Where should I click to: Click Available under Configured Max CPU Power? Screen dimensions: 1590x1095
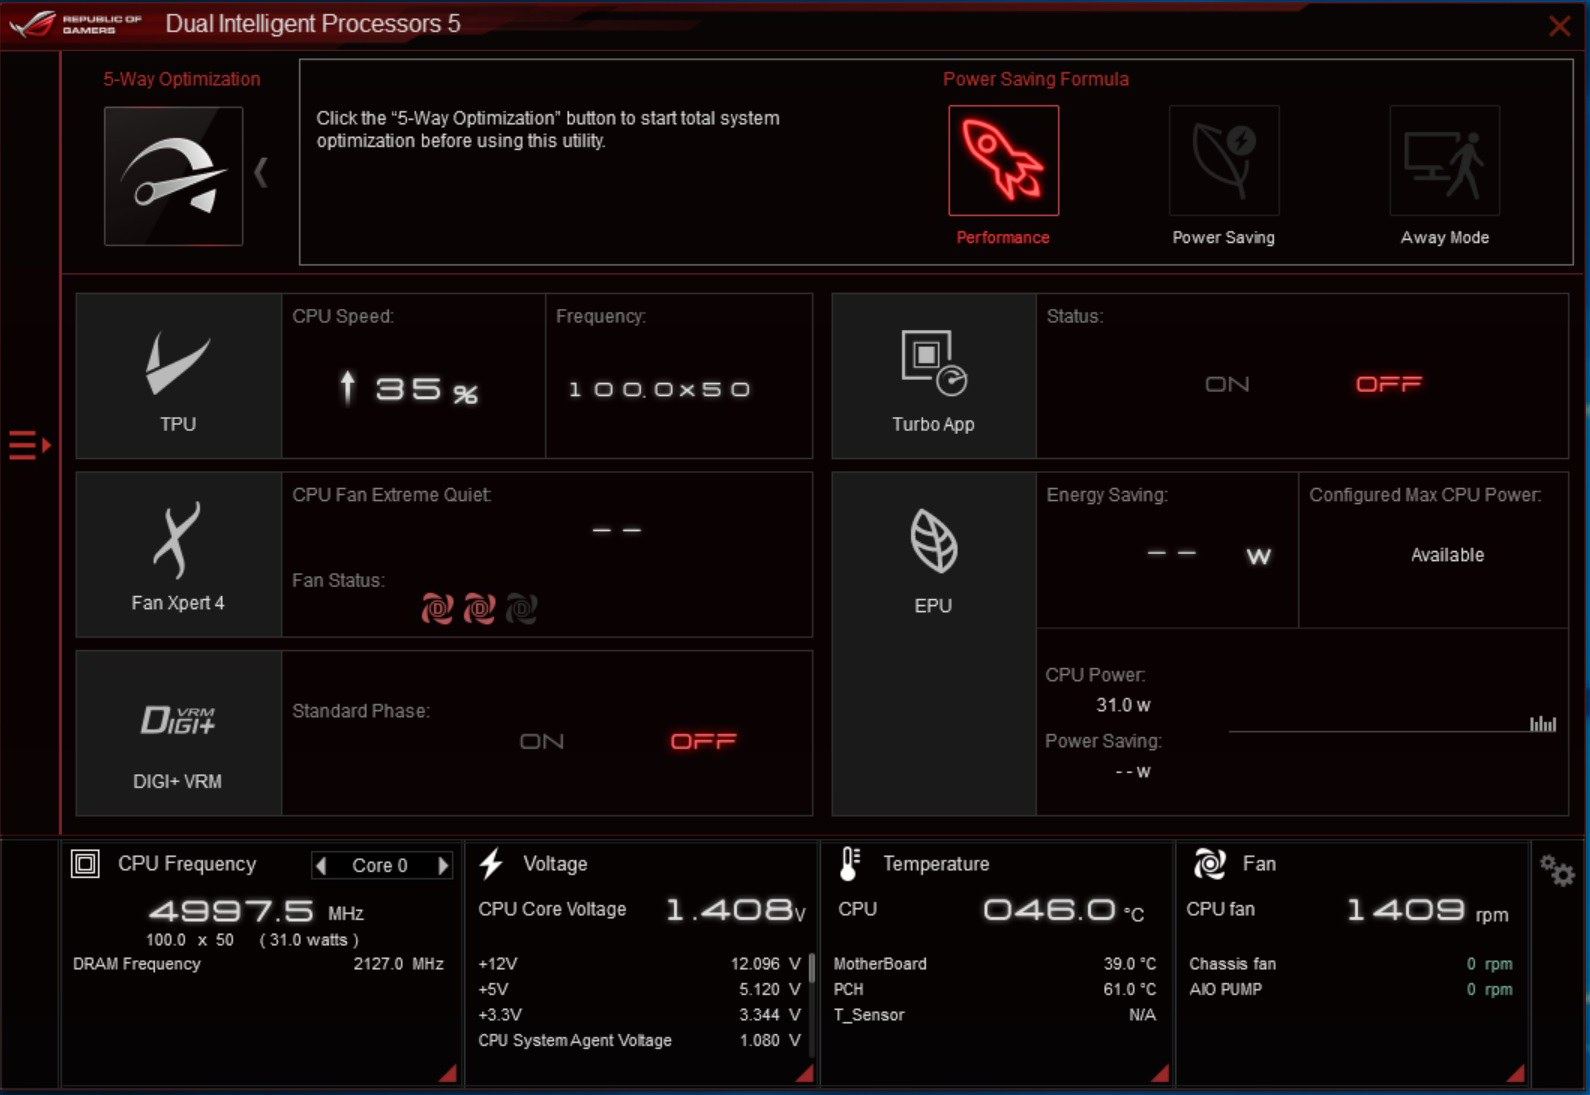(x=1447, y=555)
